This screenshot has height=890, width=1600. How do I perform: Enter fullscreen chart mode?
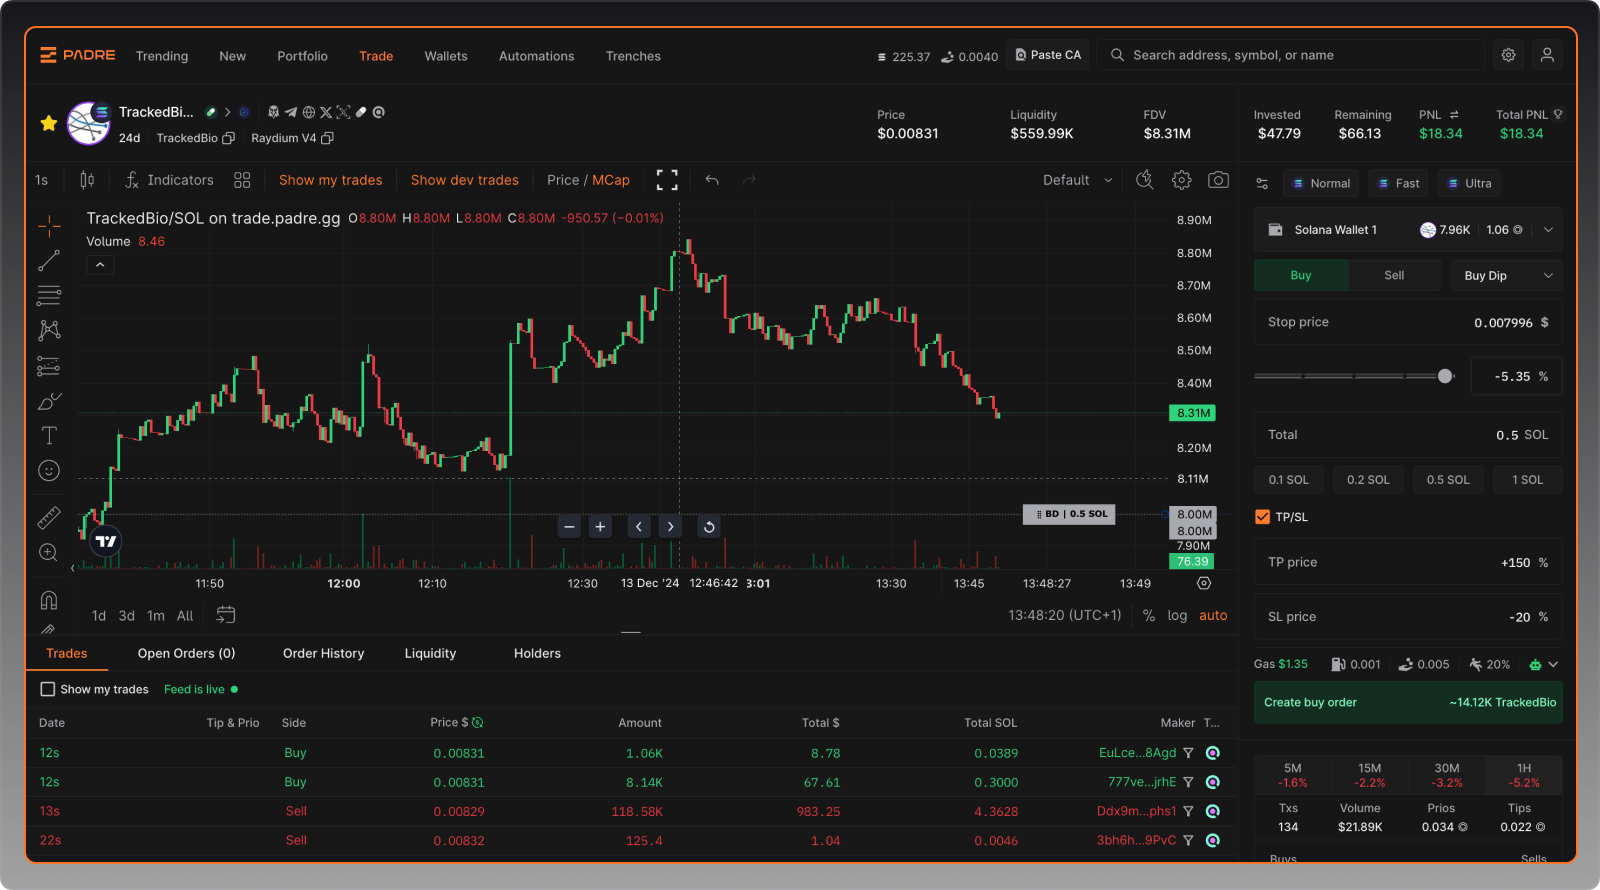coord(667,180)
